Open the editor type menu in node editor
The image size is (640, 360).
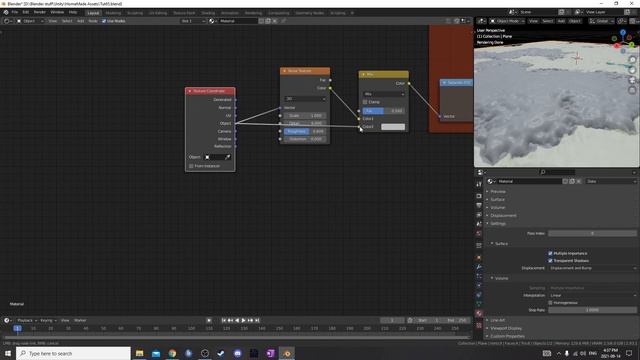[x=7, y=21]
